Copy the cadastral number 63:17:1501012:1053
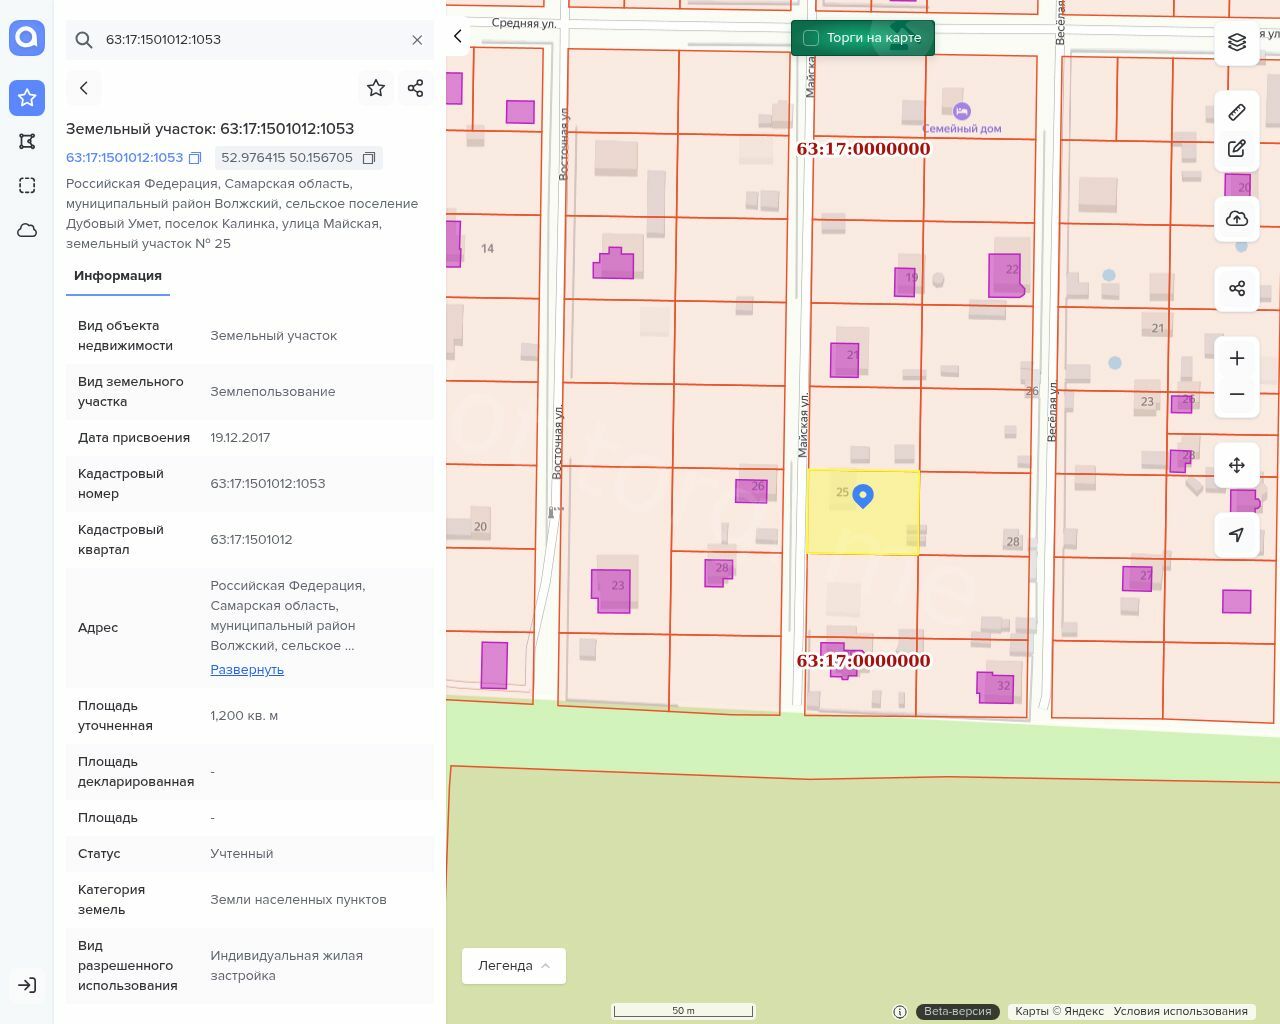The width and height of the screenshot is (1280, 1024). [x=195, y=158]
